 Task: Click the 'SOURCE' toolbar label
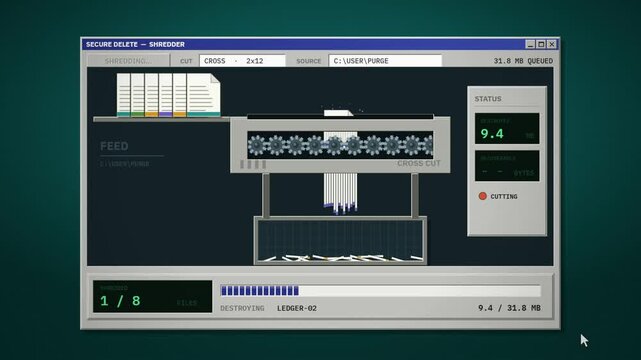[x=309, y=61]
